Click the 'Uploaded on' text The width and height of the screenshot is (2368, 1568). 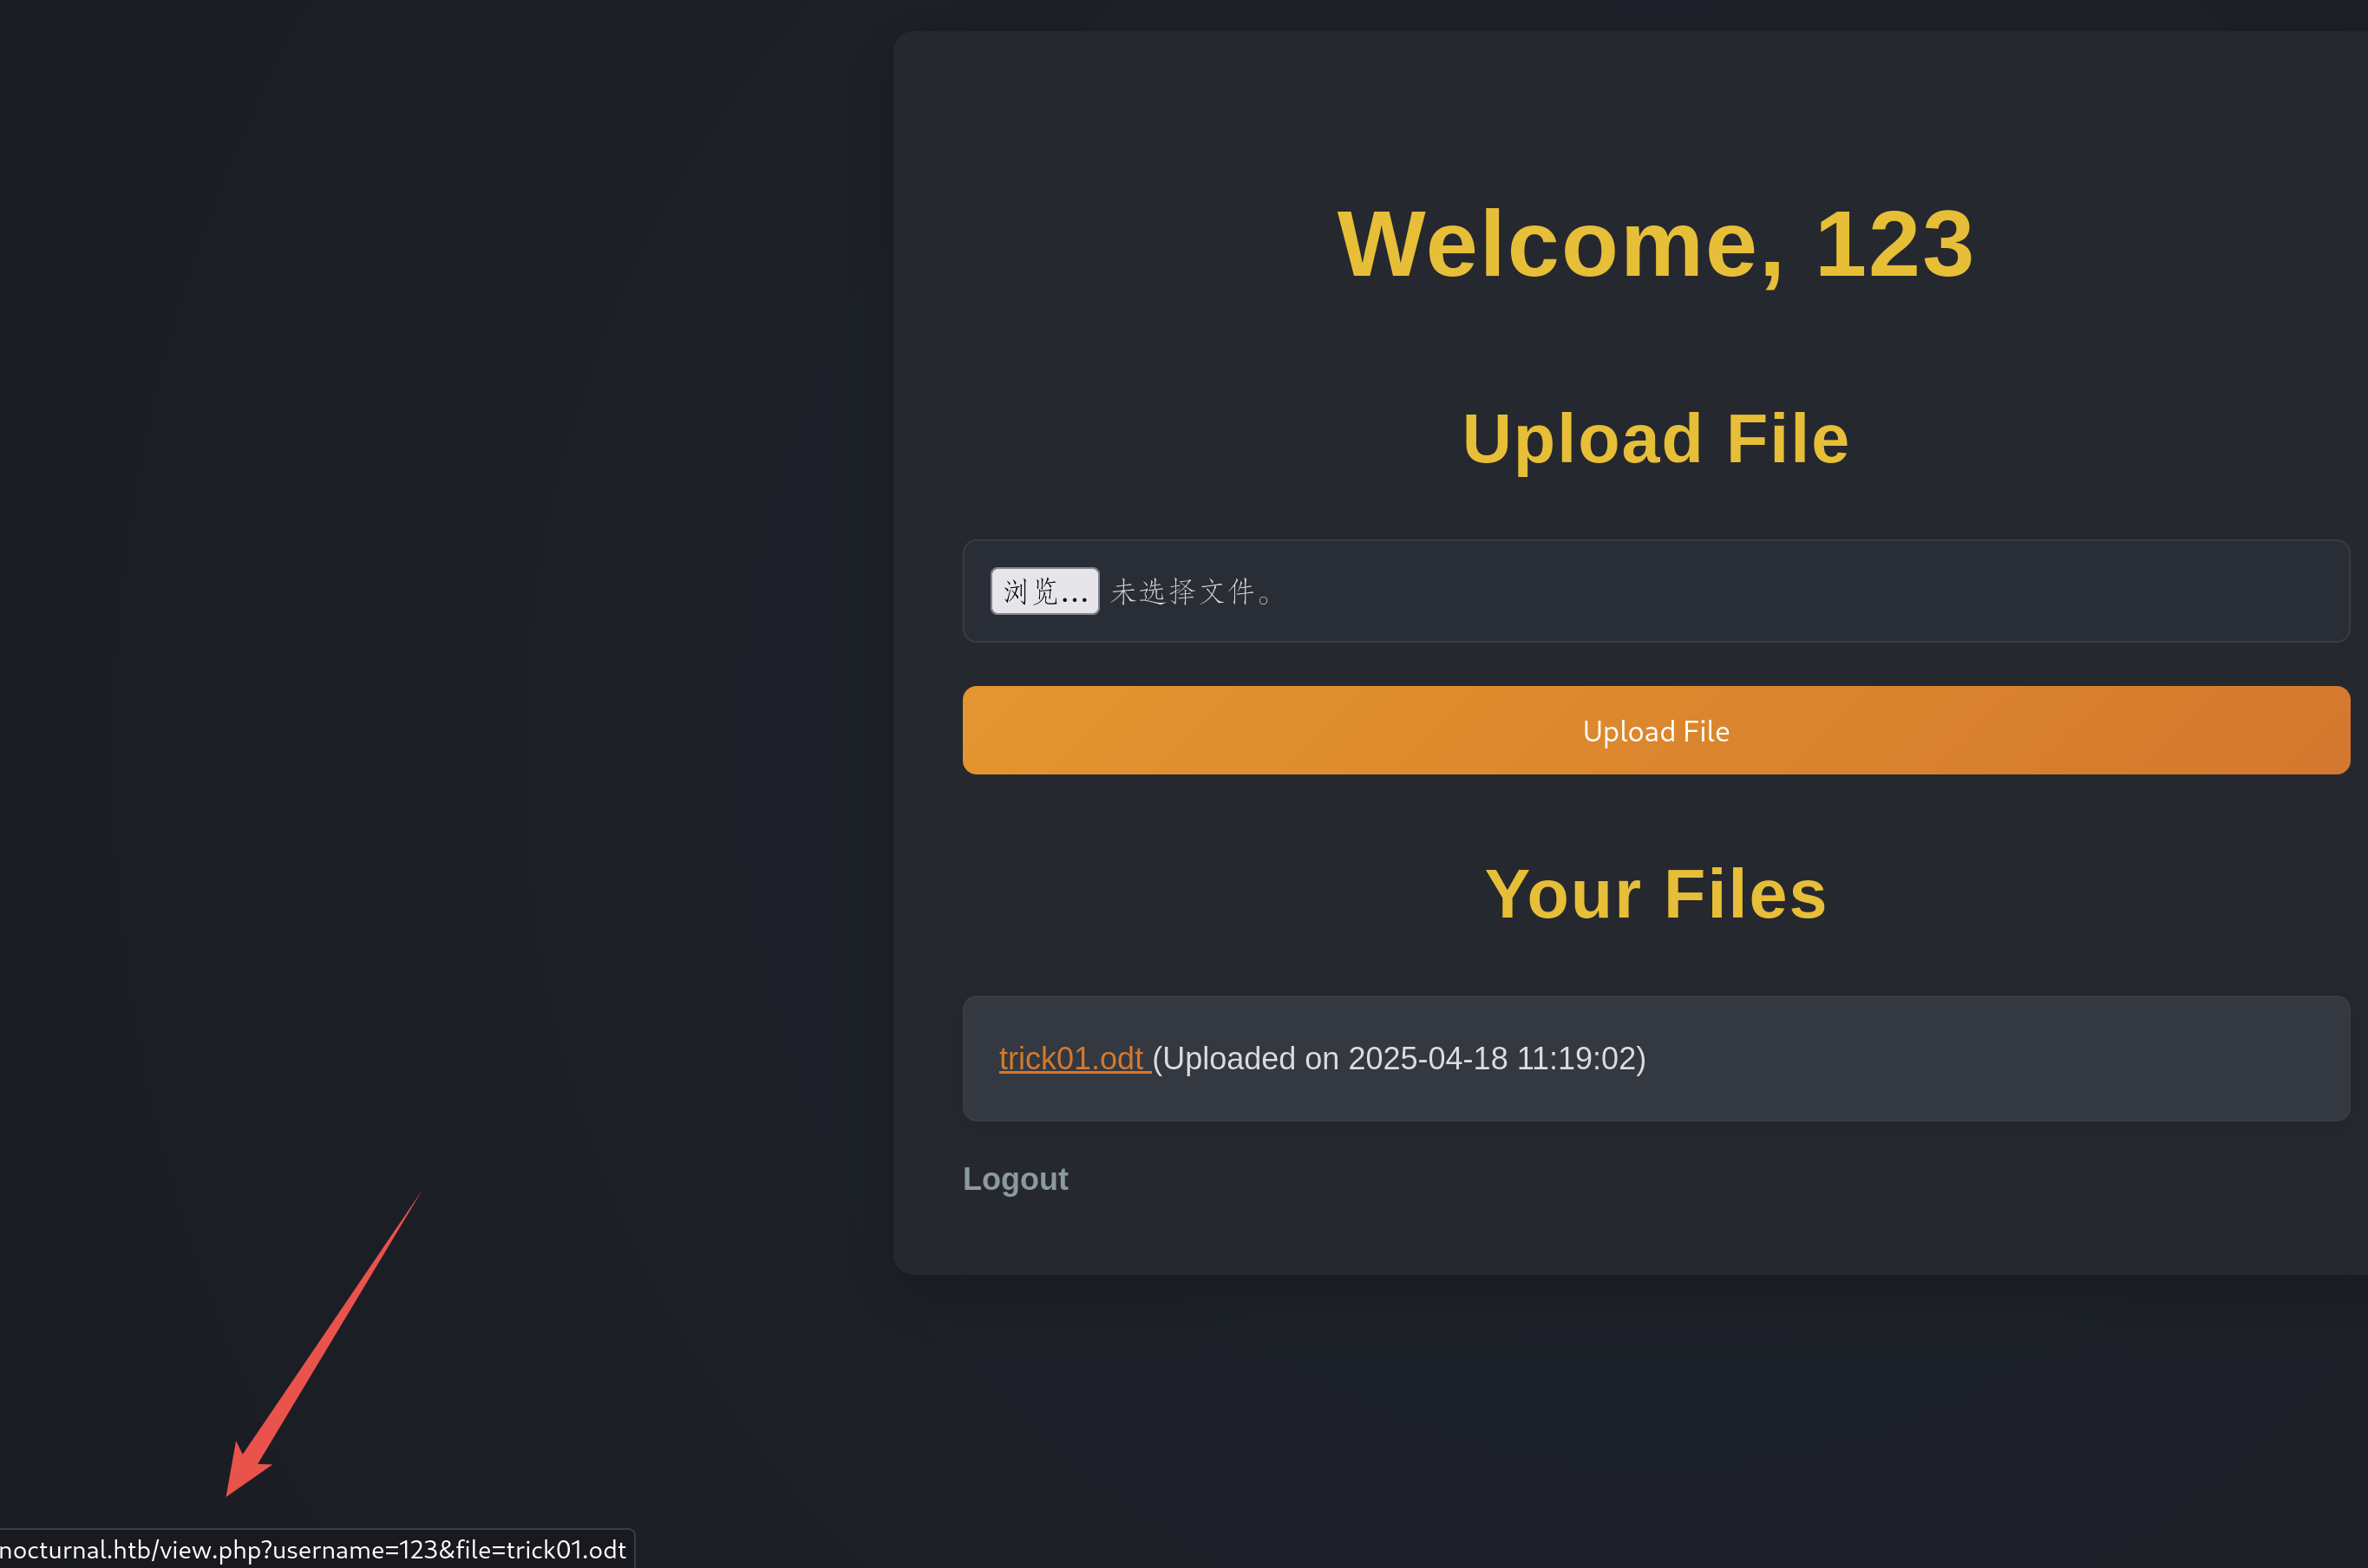1250,1058
